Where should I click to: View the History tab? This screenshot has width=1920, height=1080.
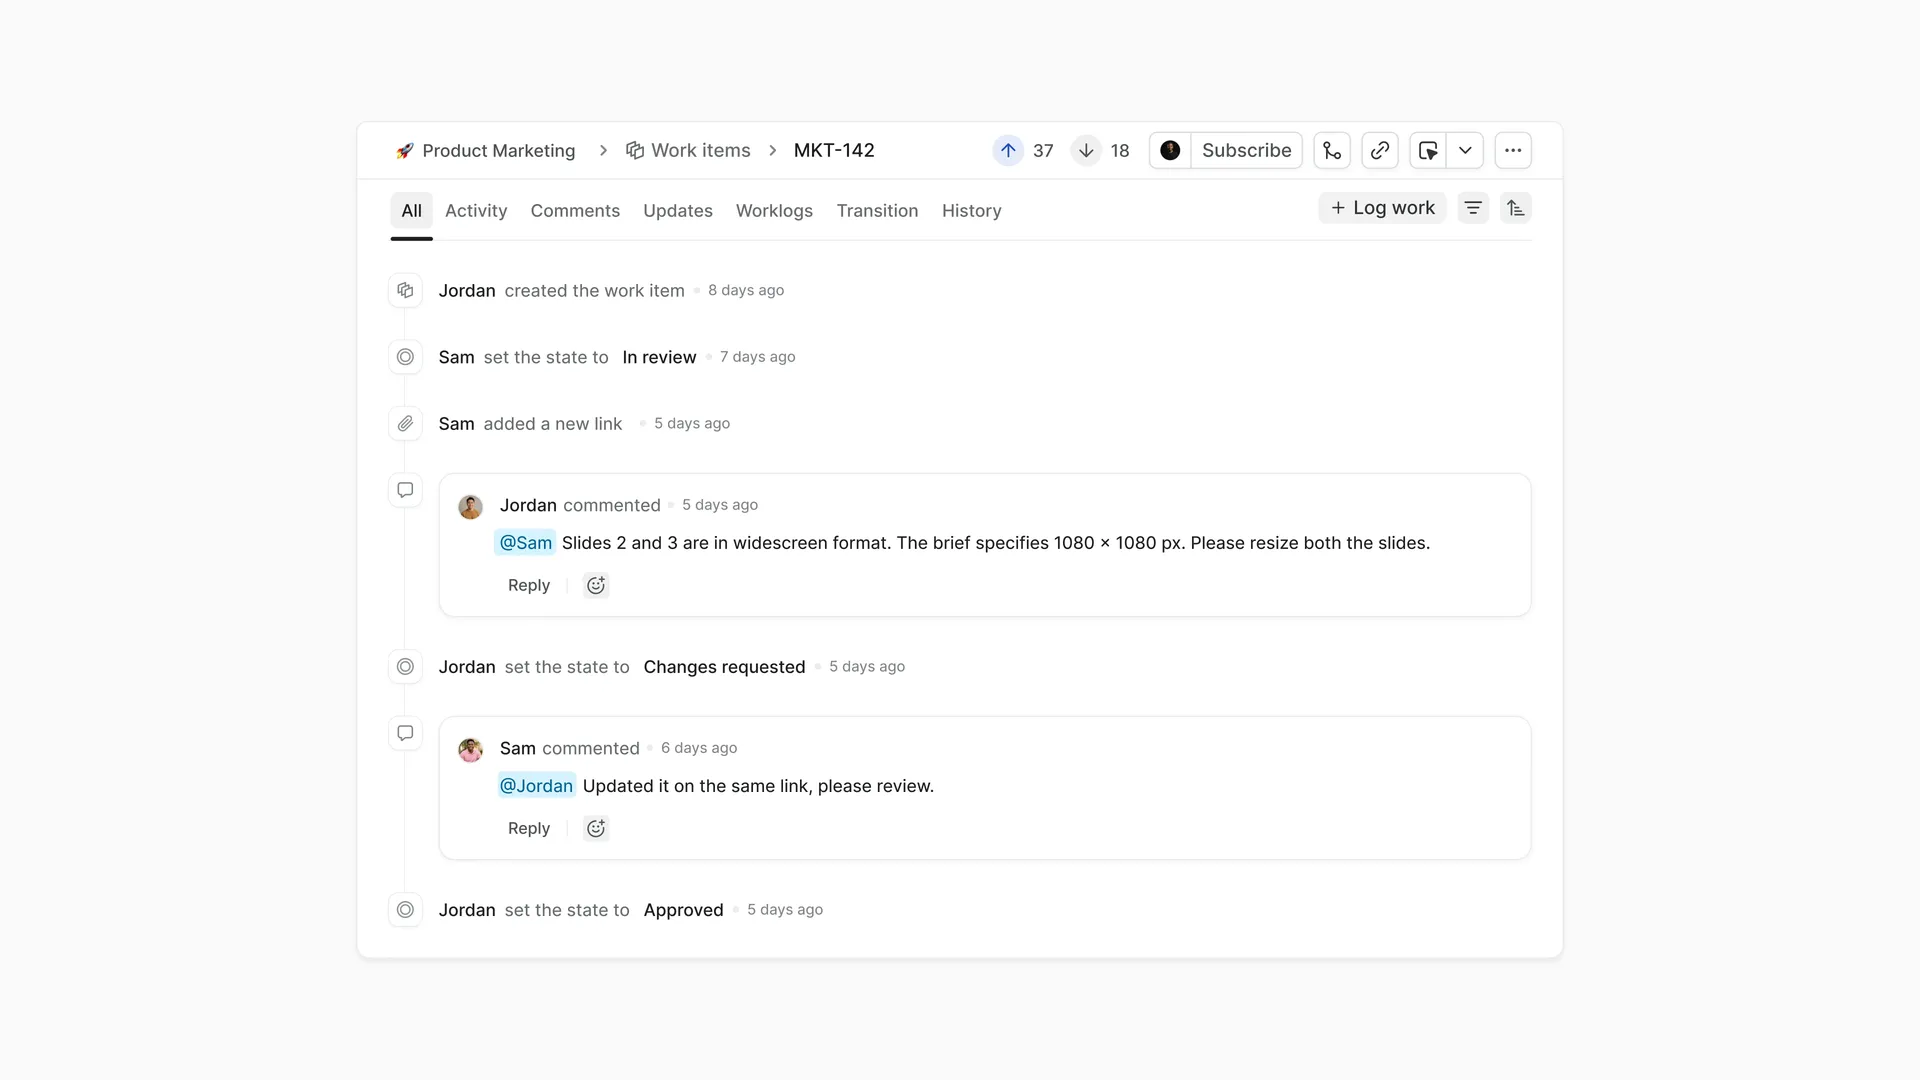(x=971, y=210)
